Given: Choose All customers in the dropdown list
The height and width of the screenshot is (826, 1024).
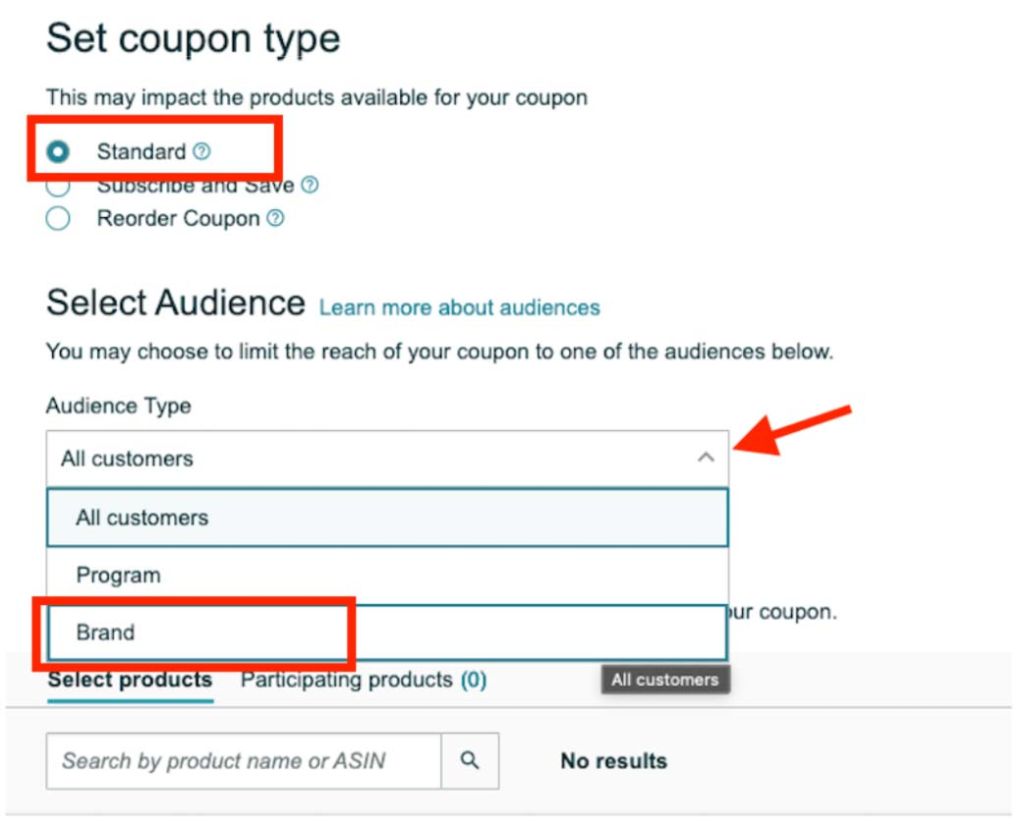Looking at the screenshot, I should pos(387,517).
